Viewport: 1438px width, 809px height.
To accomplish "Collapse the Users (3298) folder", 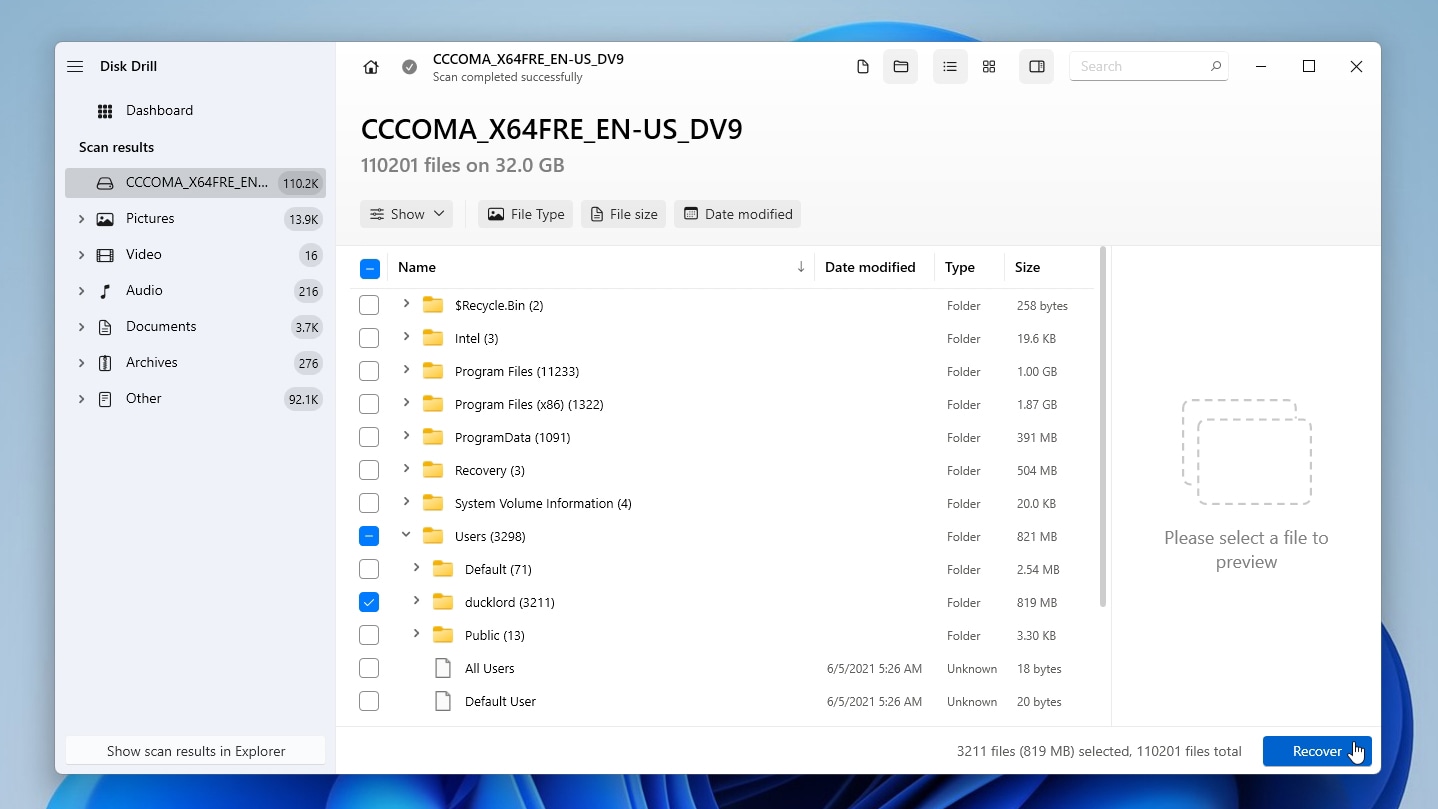I will [406, 535].
